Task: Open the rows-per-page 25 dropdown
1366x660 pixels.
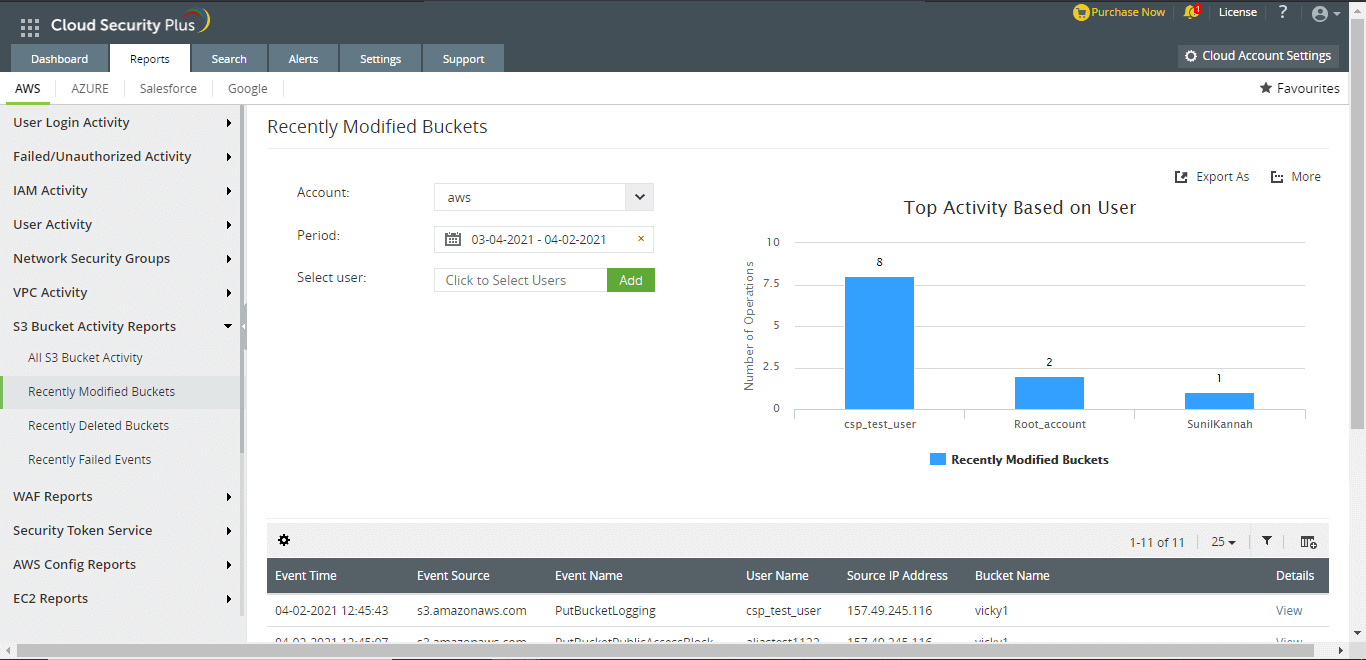Action: pyautogui.click(x=1223, y=542)
